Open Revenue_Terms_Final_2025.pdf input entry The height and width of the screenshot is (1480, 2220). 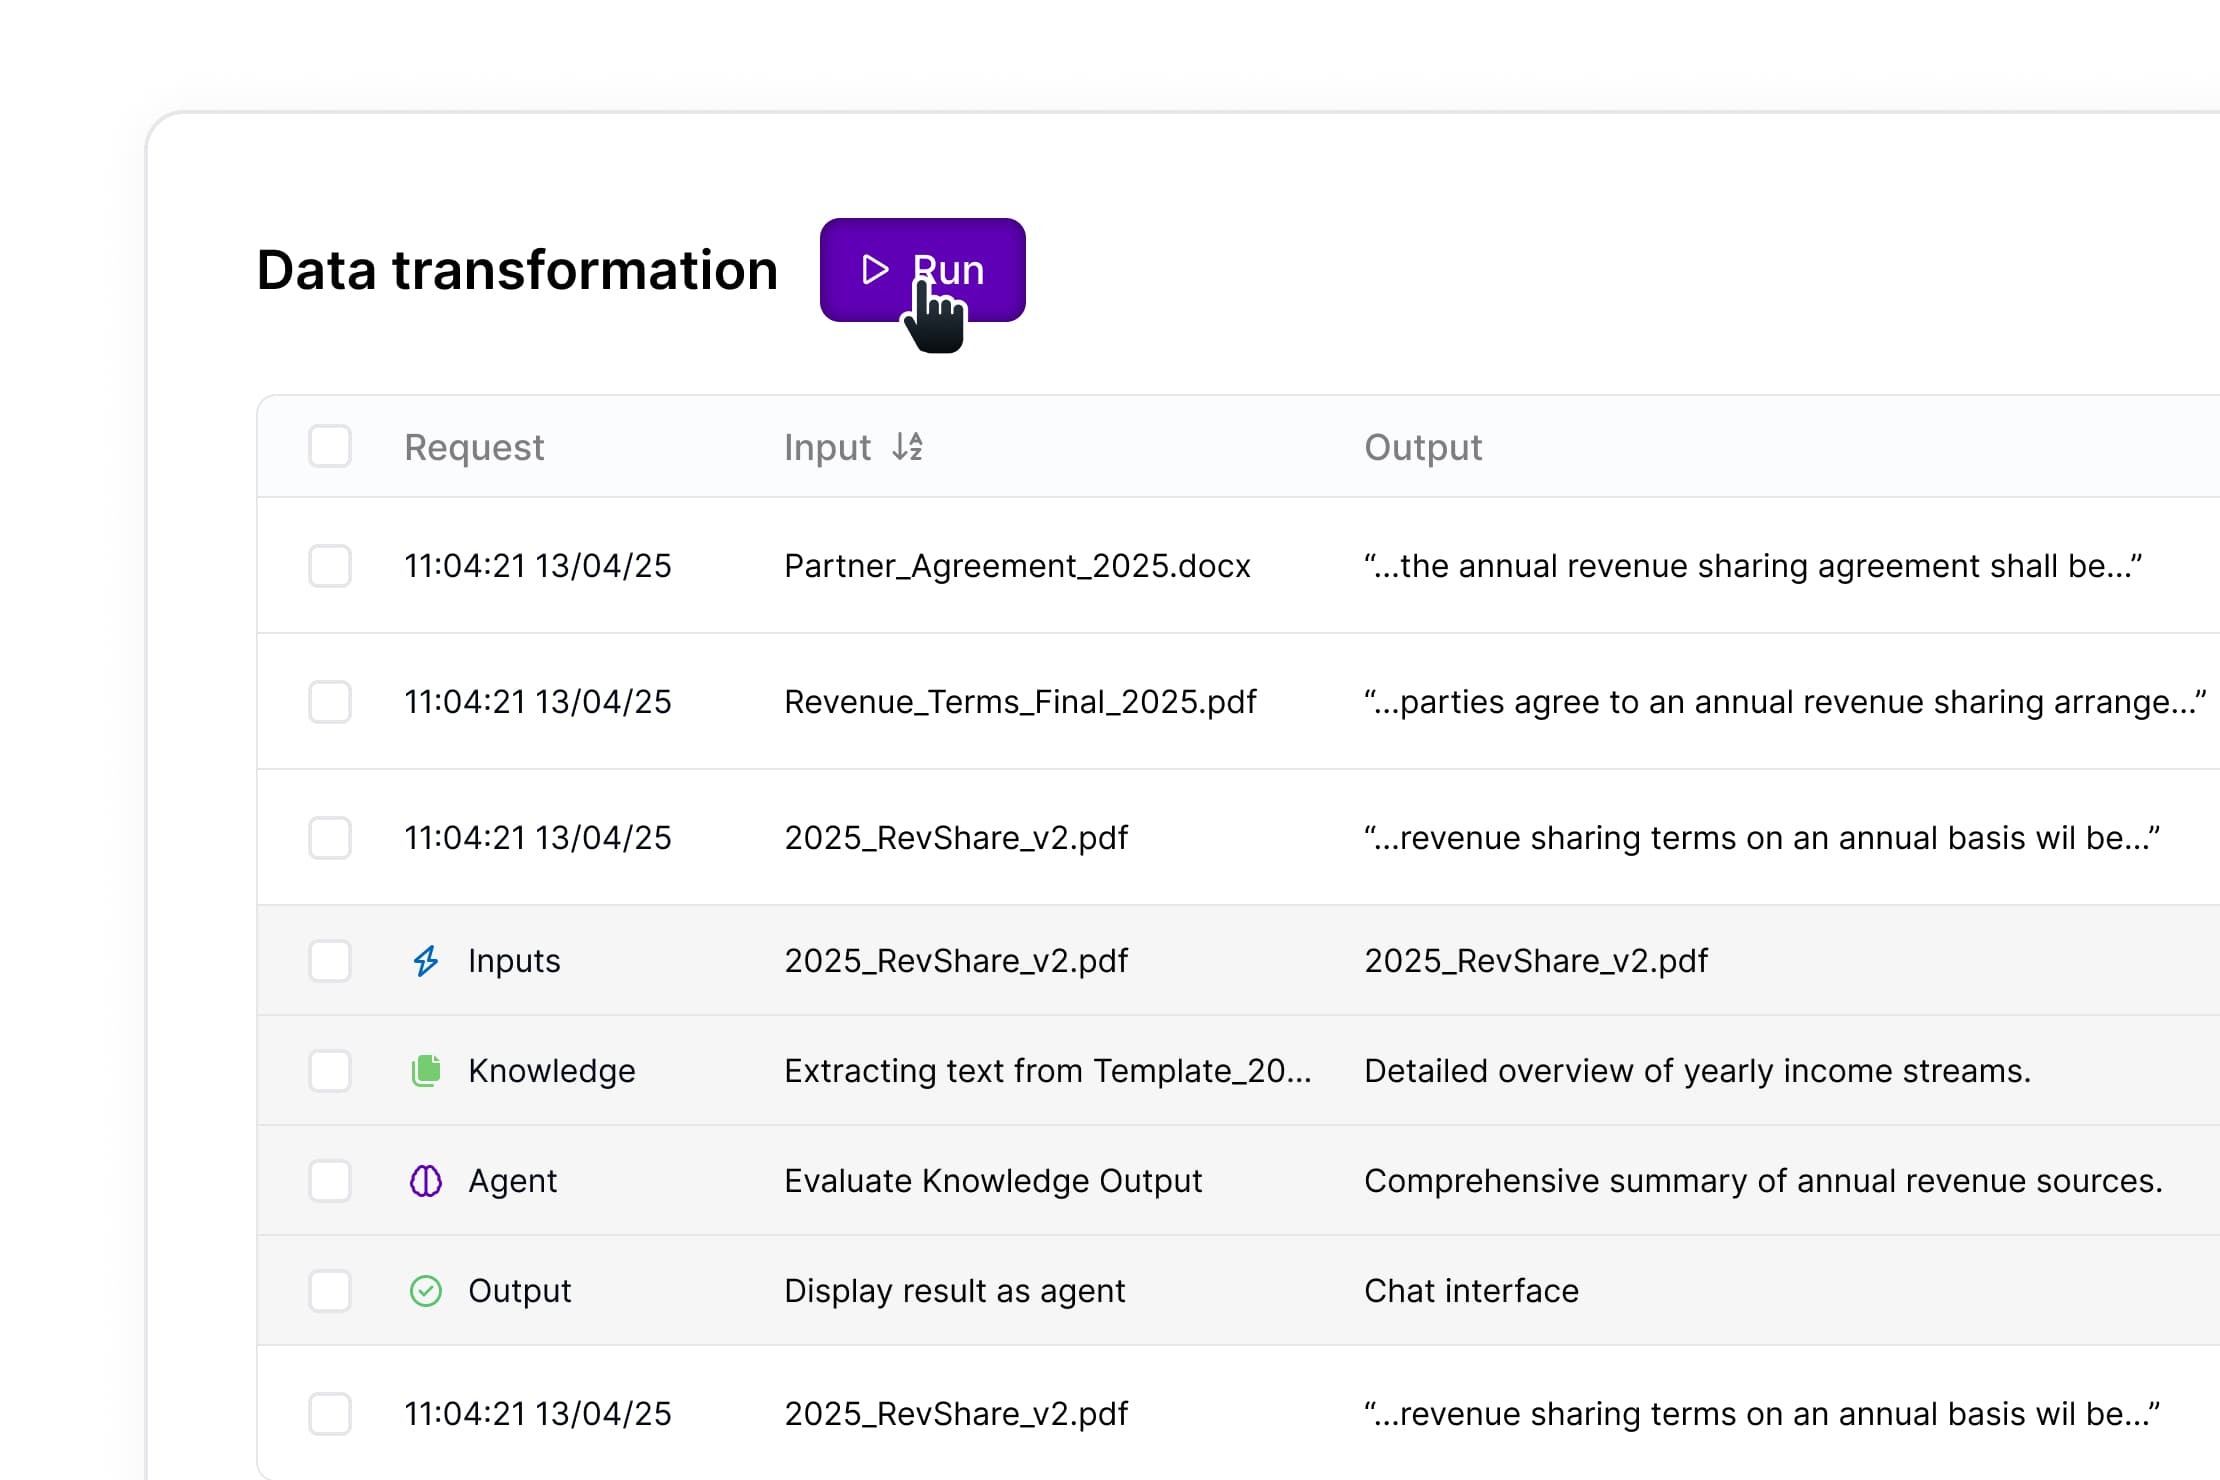1020,702
